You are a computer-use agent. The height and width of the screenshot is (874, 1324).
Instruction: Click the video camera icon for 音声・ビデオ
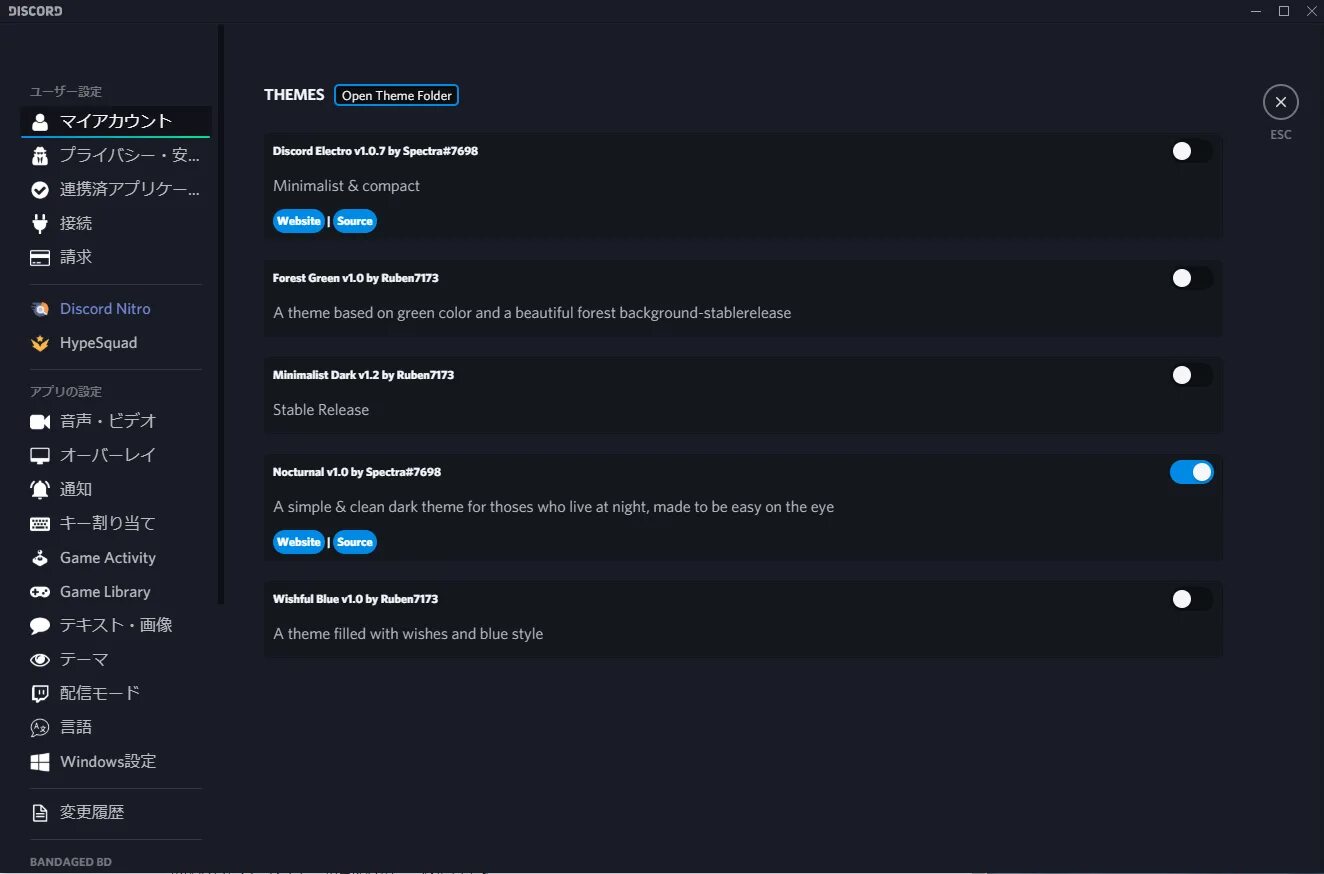click(x=40, y=422)
